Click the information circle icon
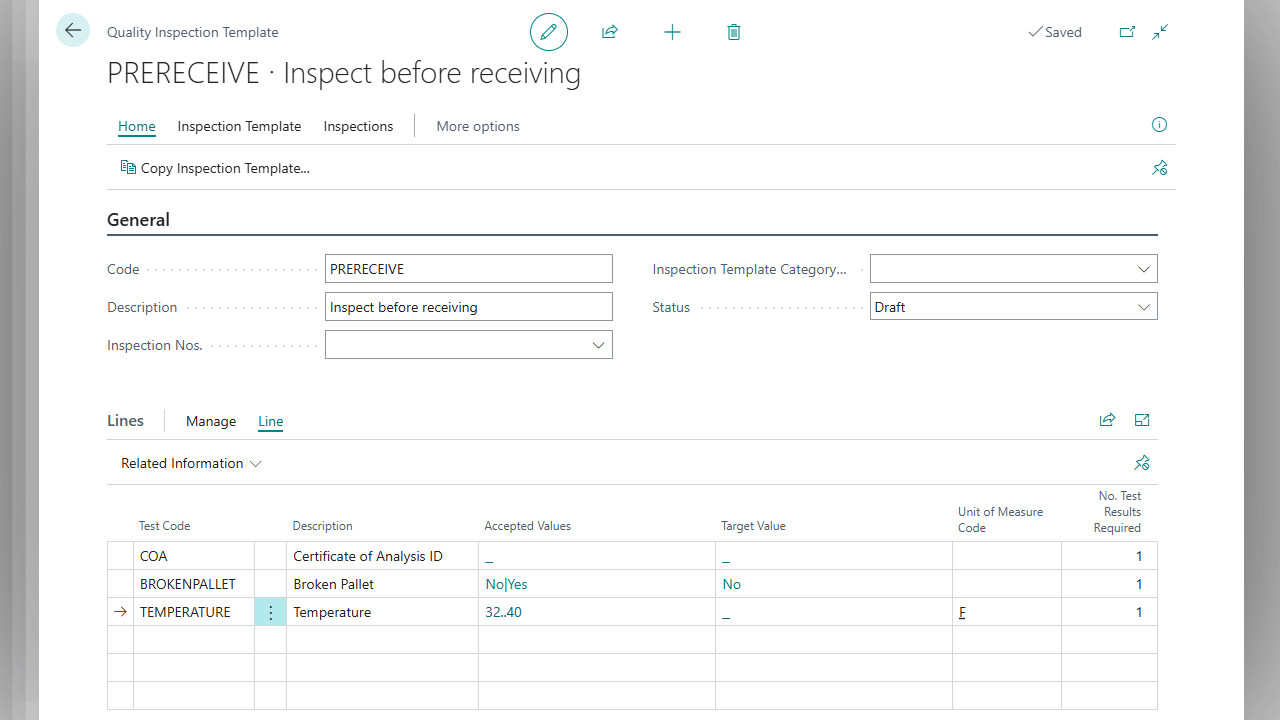 pos(1159,125)
